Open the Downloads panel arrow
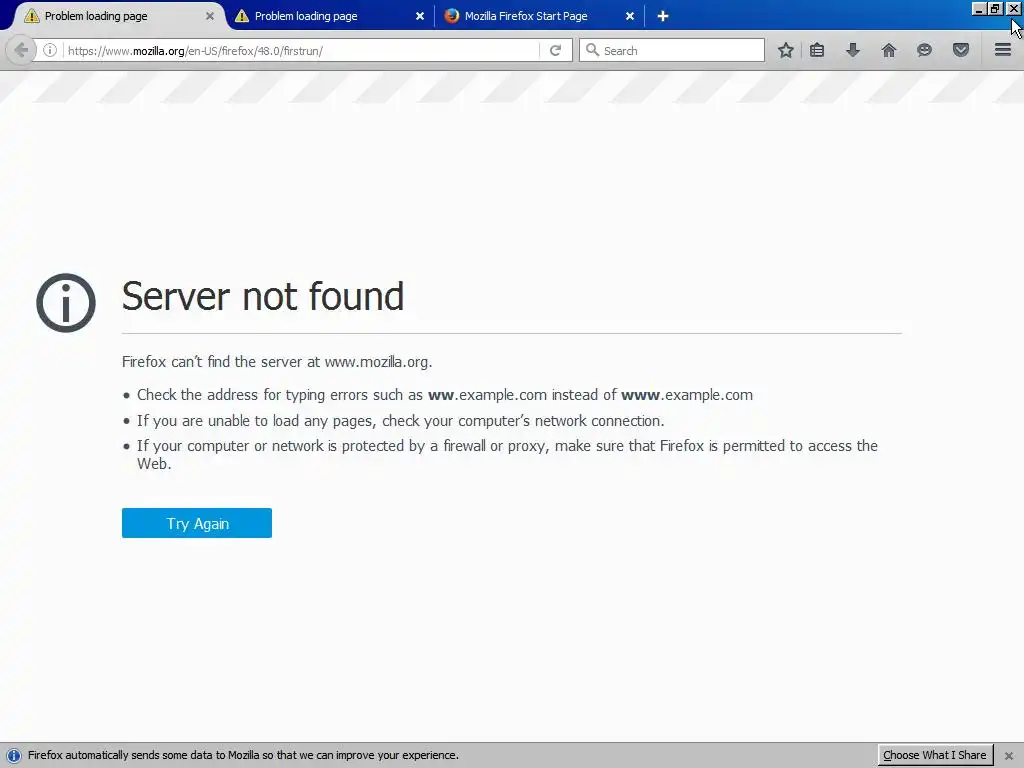Screen dimensions: 1024x768 (853, 50)
